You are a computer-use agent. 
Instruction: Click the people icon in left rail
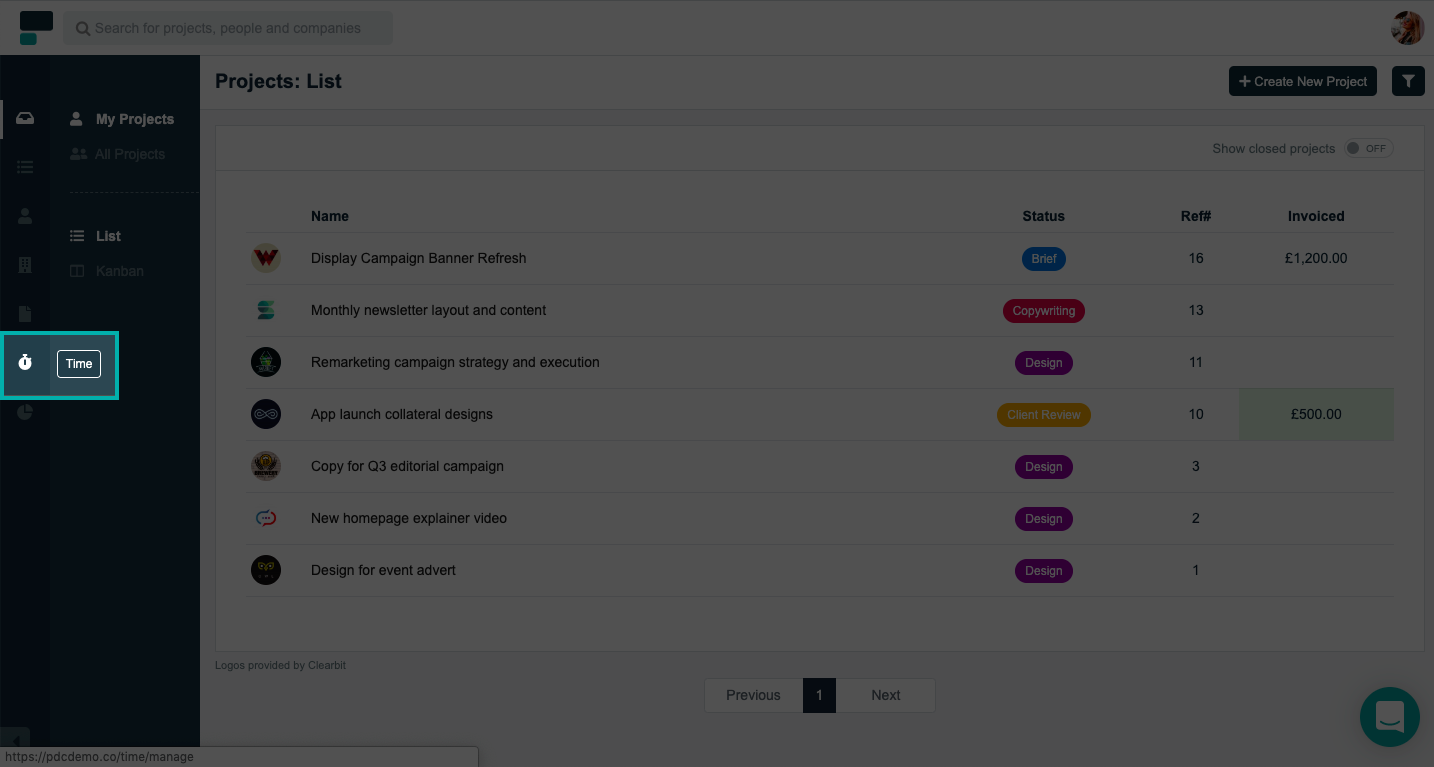tap(25, 216)
